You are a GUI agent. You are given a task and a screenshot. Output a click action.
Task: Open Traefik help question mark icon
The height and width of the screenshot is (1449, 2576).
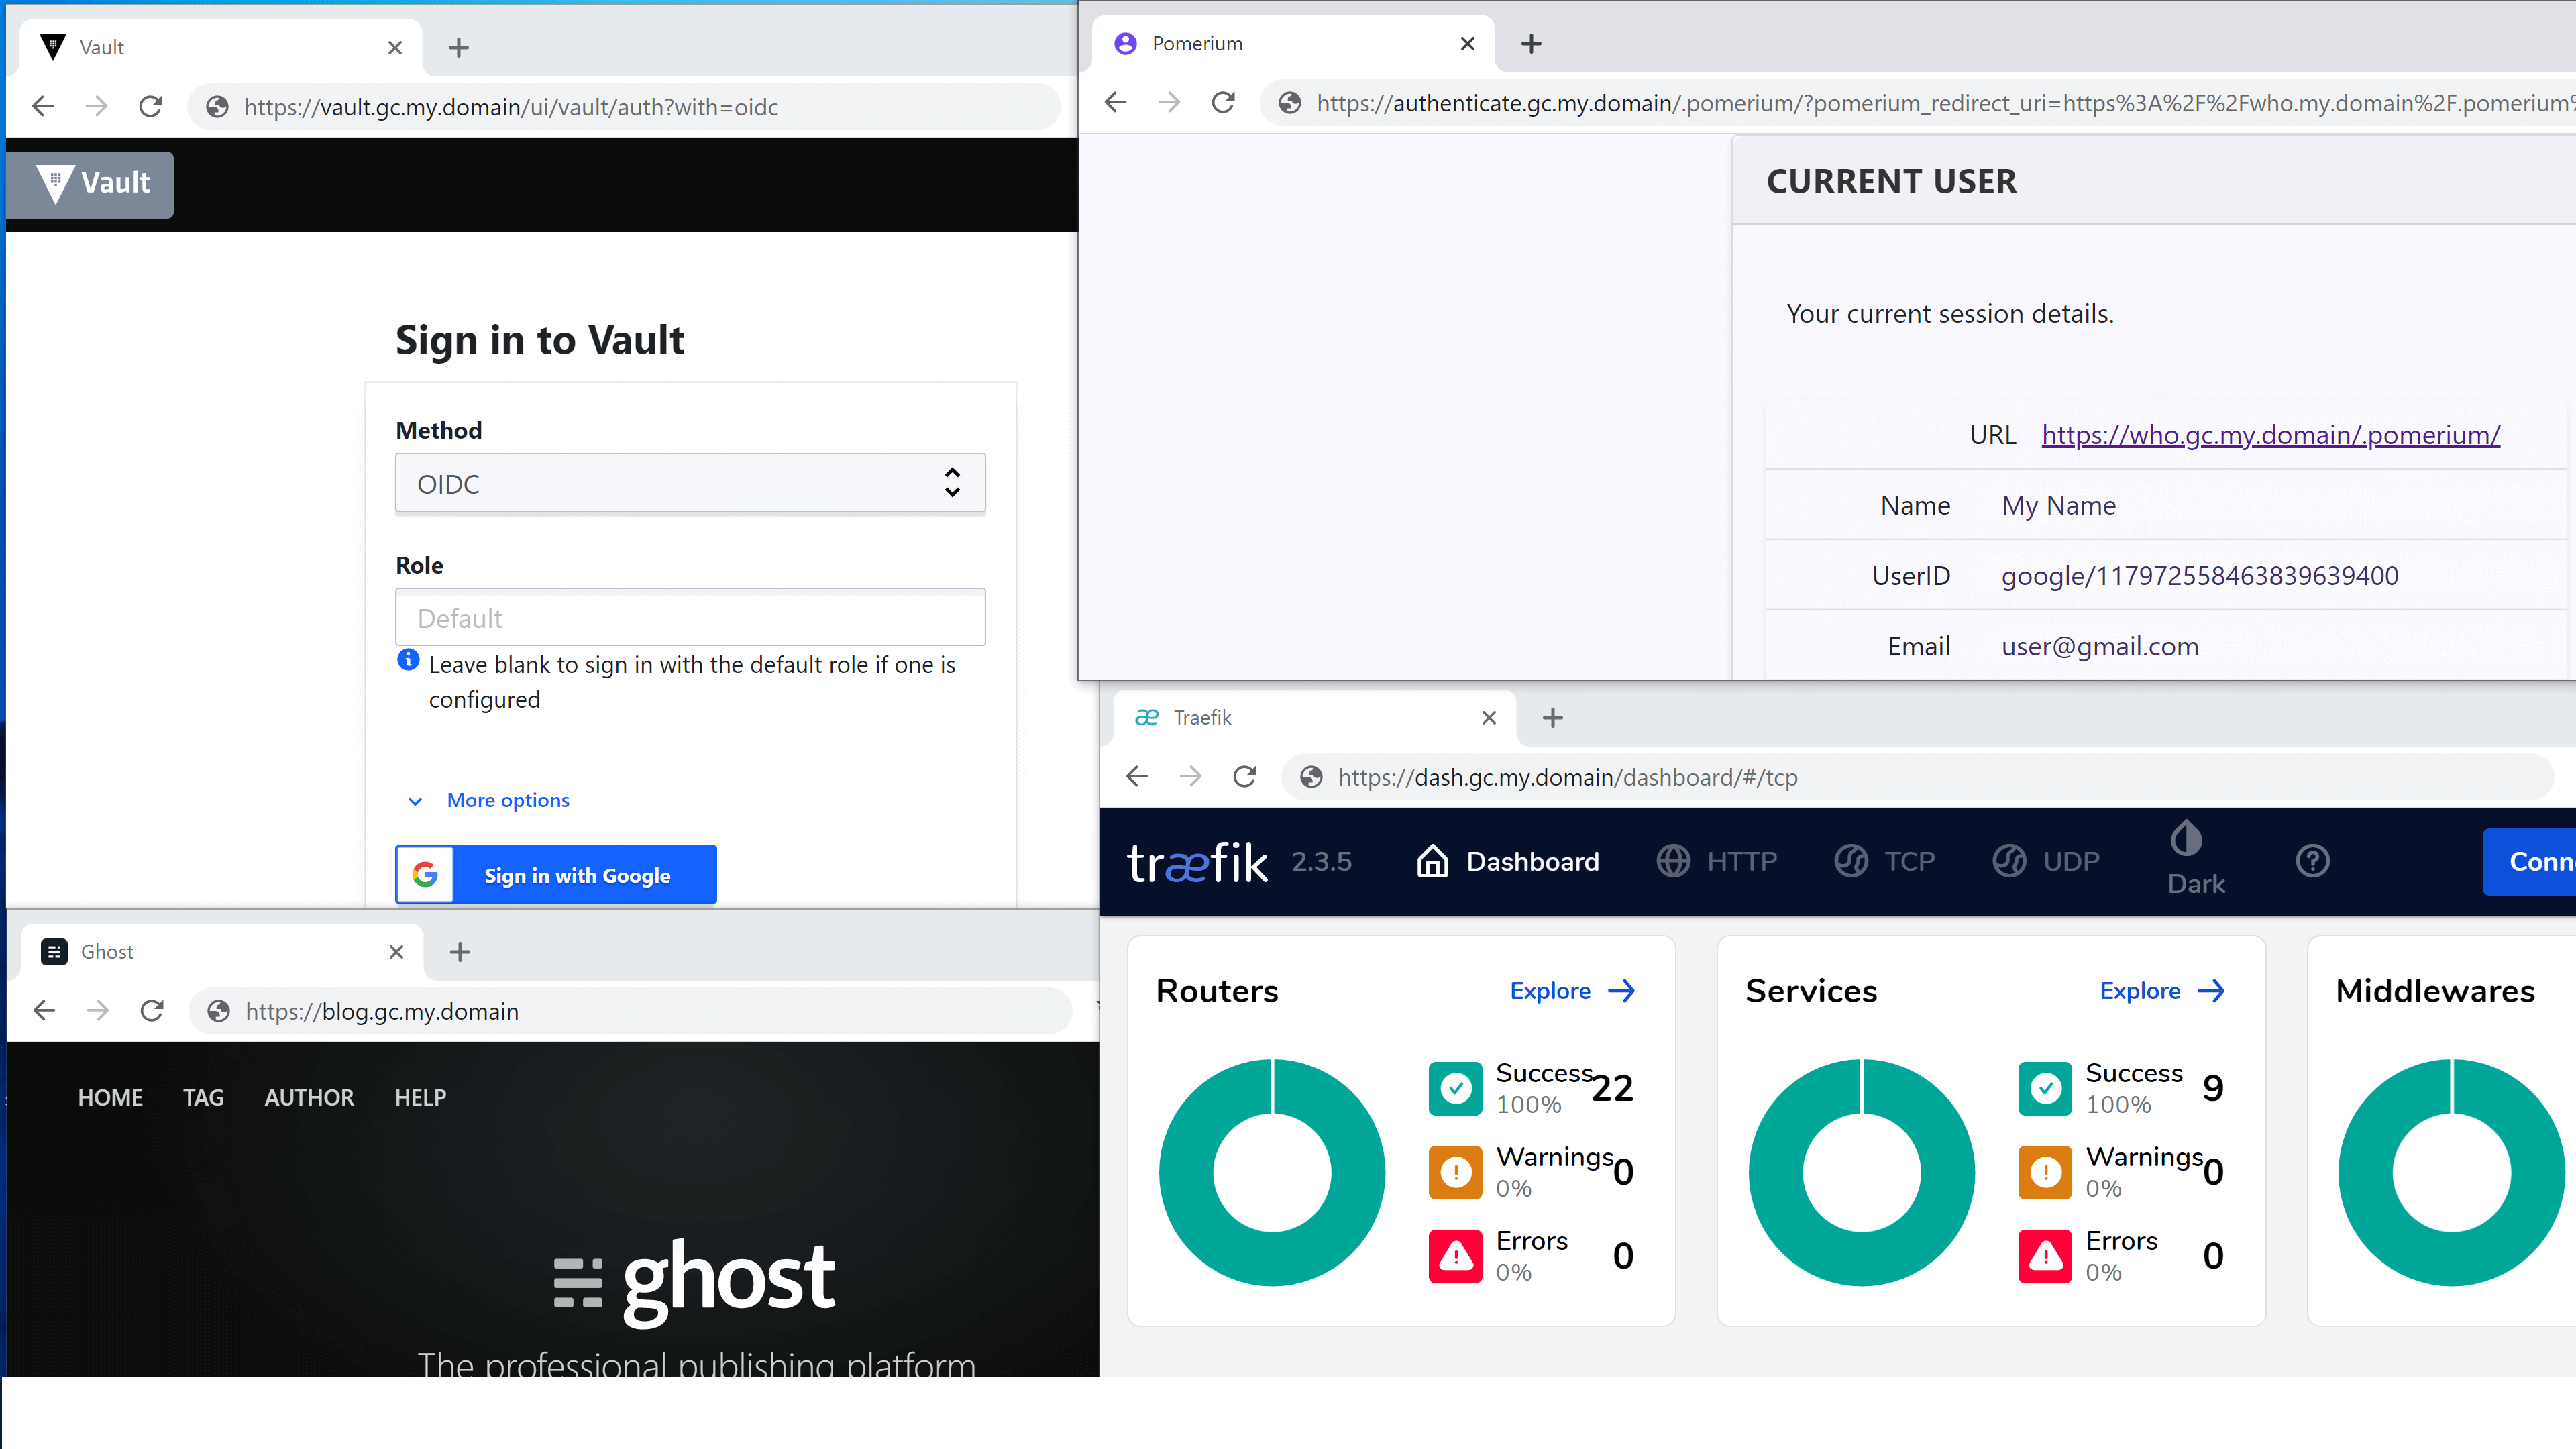2312,861
